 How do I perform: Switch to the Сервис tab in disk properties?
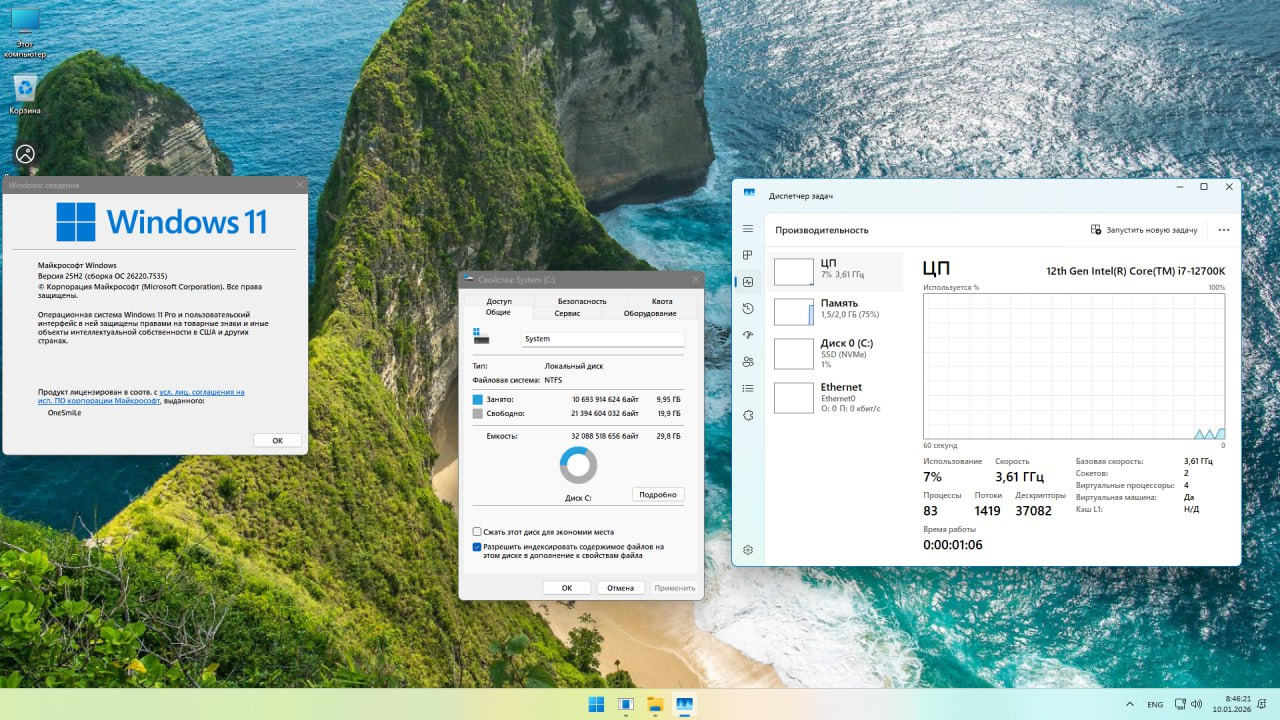click(567, 313)
